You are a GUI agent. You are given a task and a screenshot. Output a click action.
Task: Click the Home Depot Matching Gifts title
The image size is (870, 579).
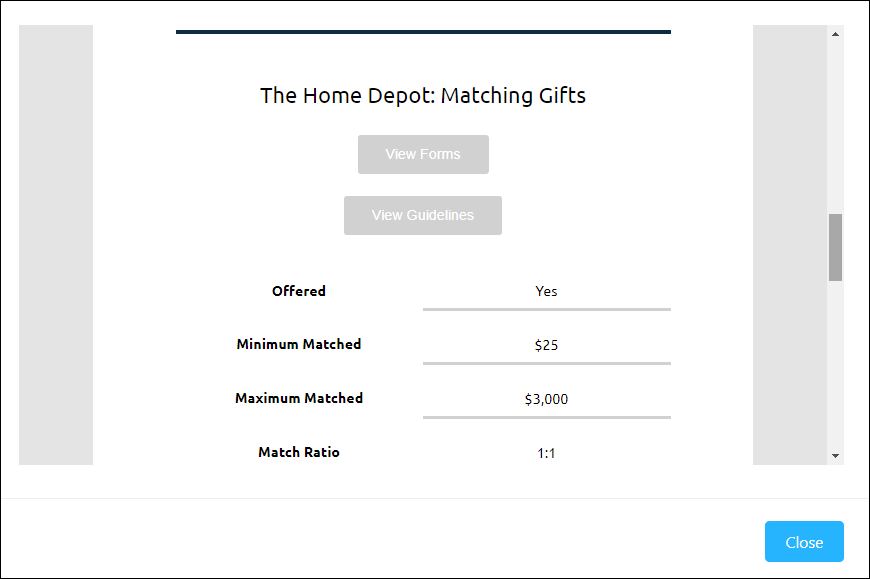pos(422,95)
